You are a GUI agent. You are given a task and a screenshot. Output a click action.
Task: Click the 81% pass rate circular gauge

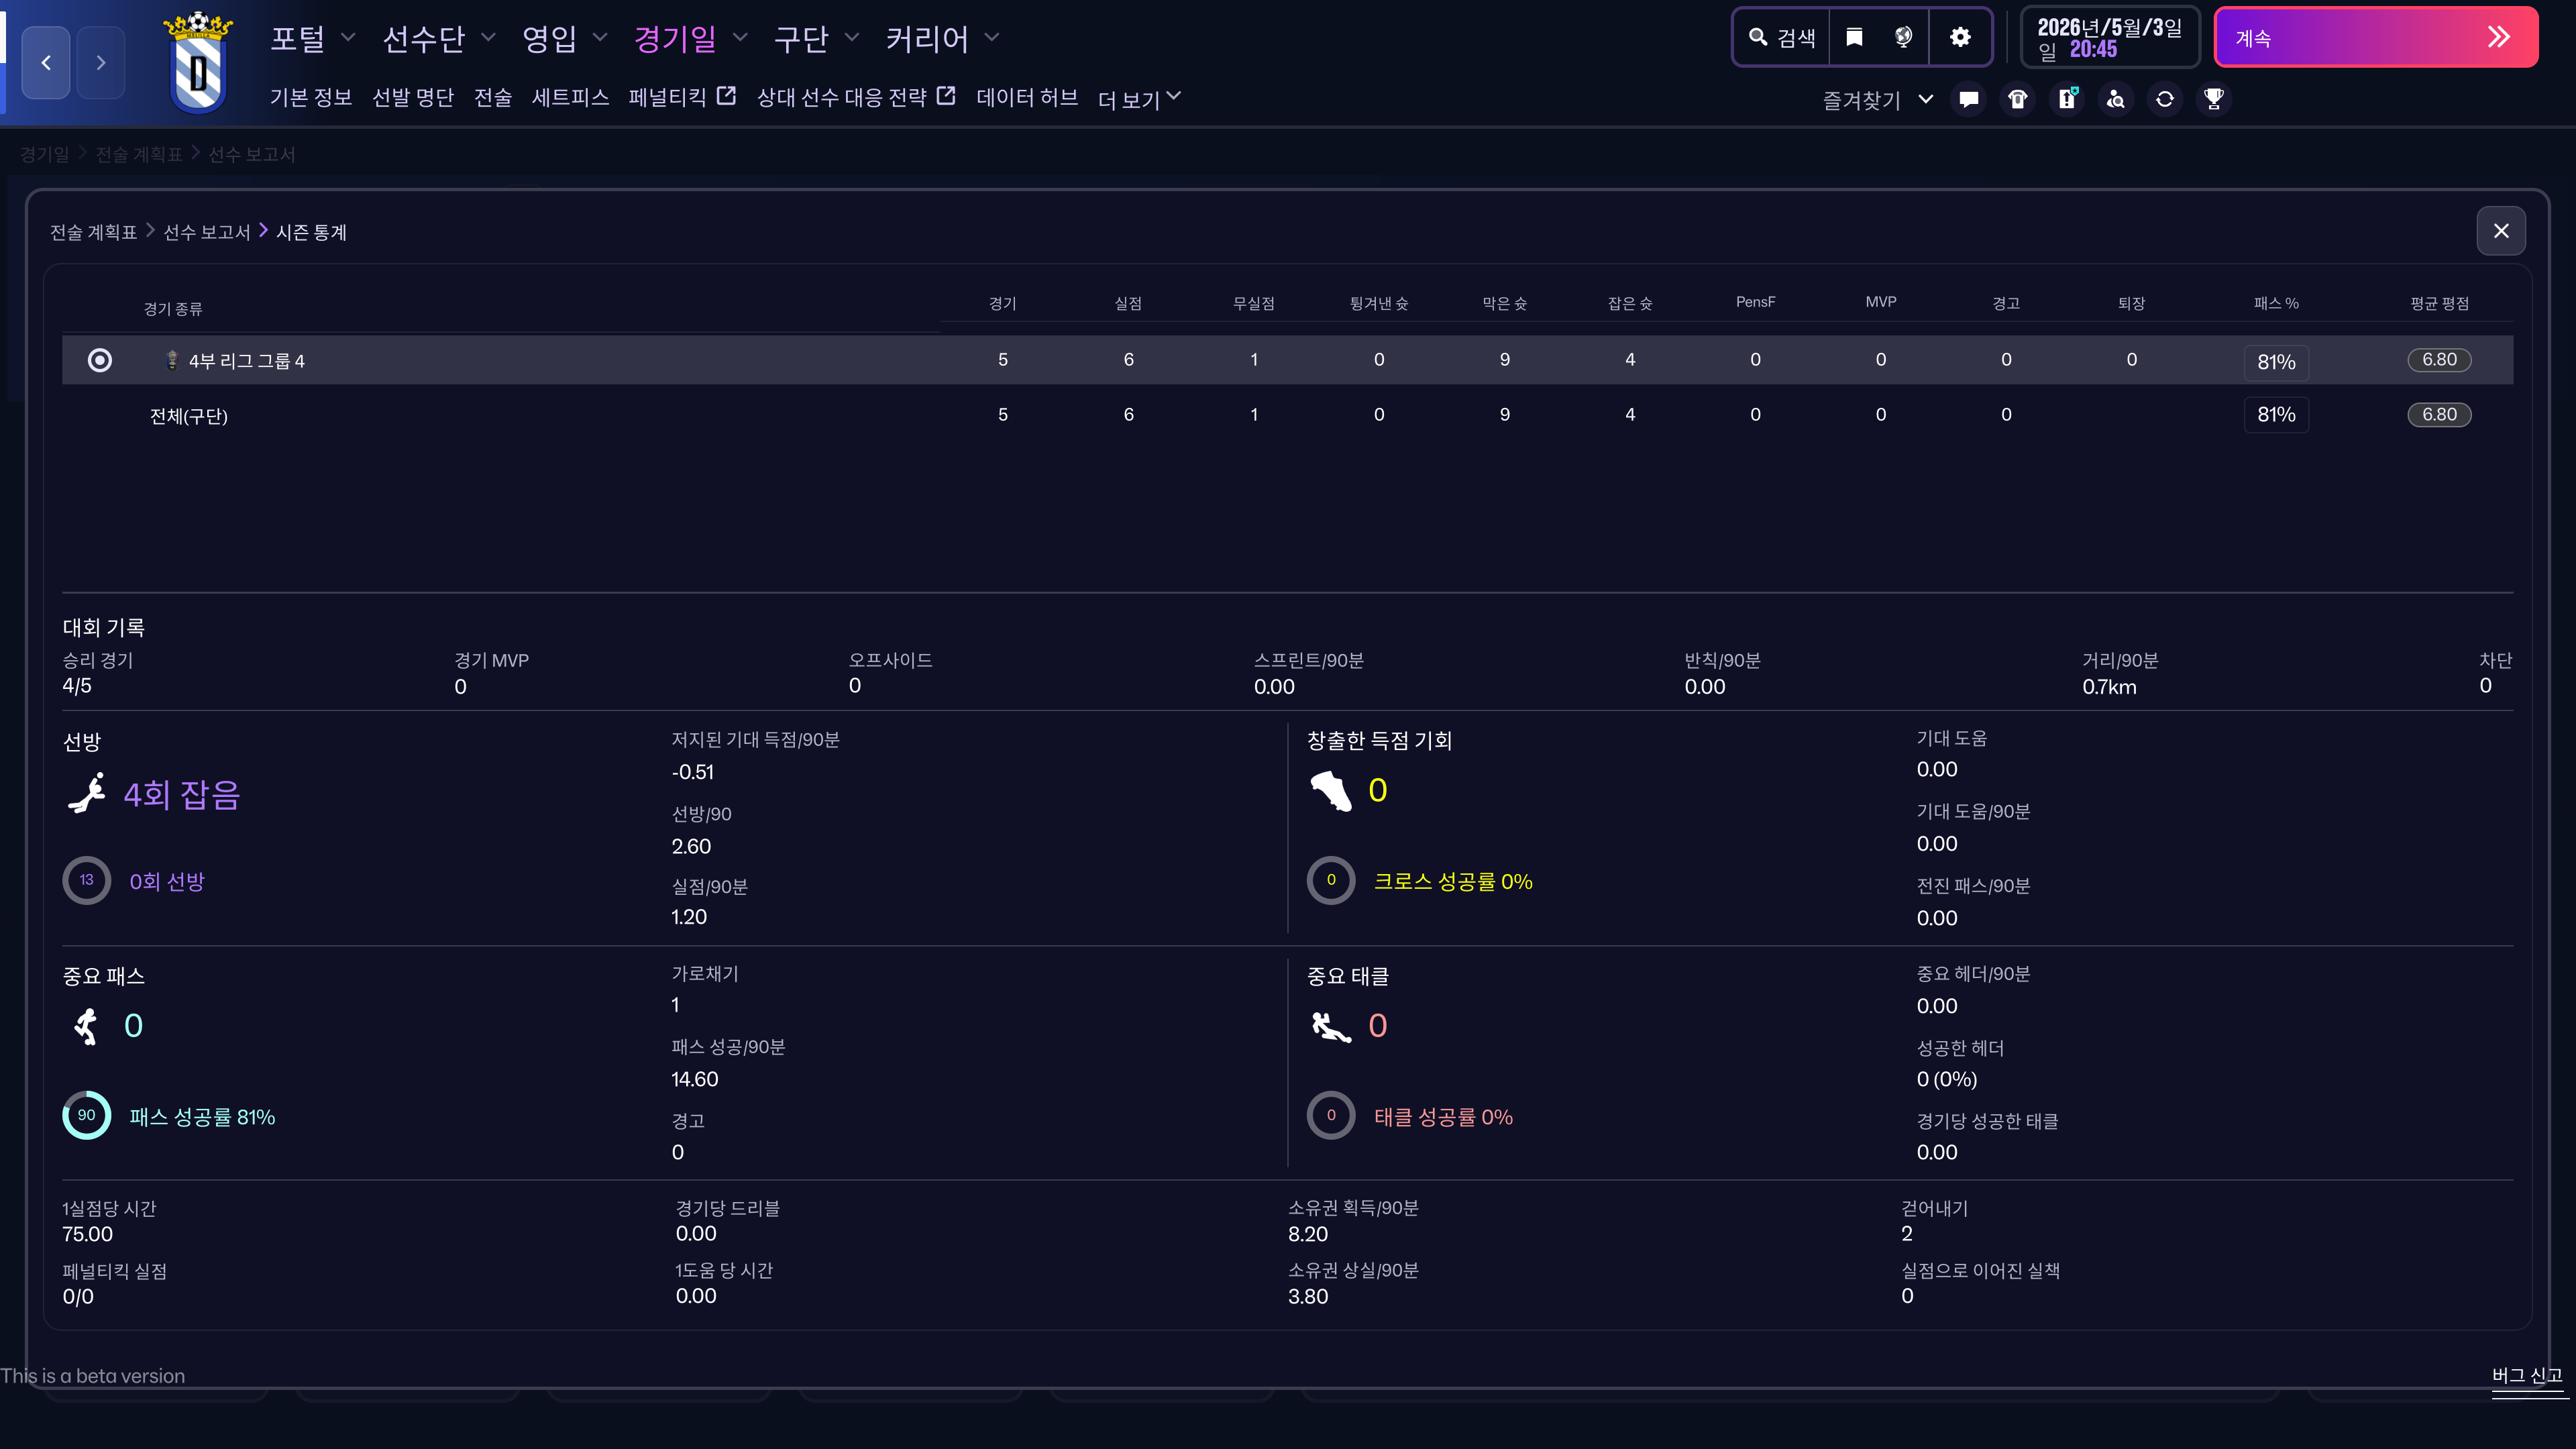pos(87,1116)
